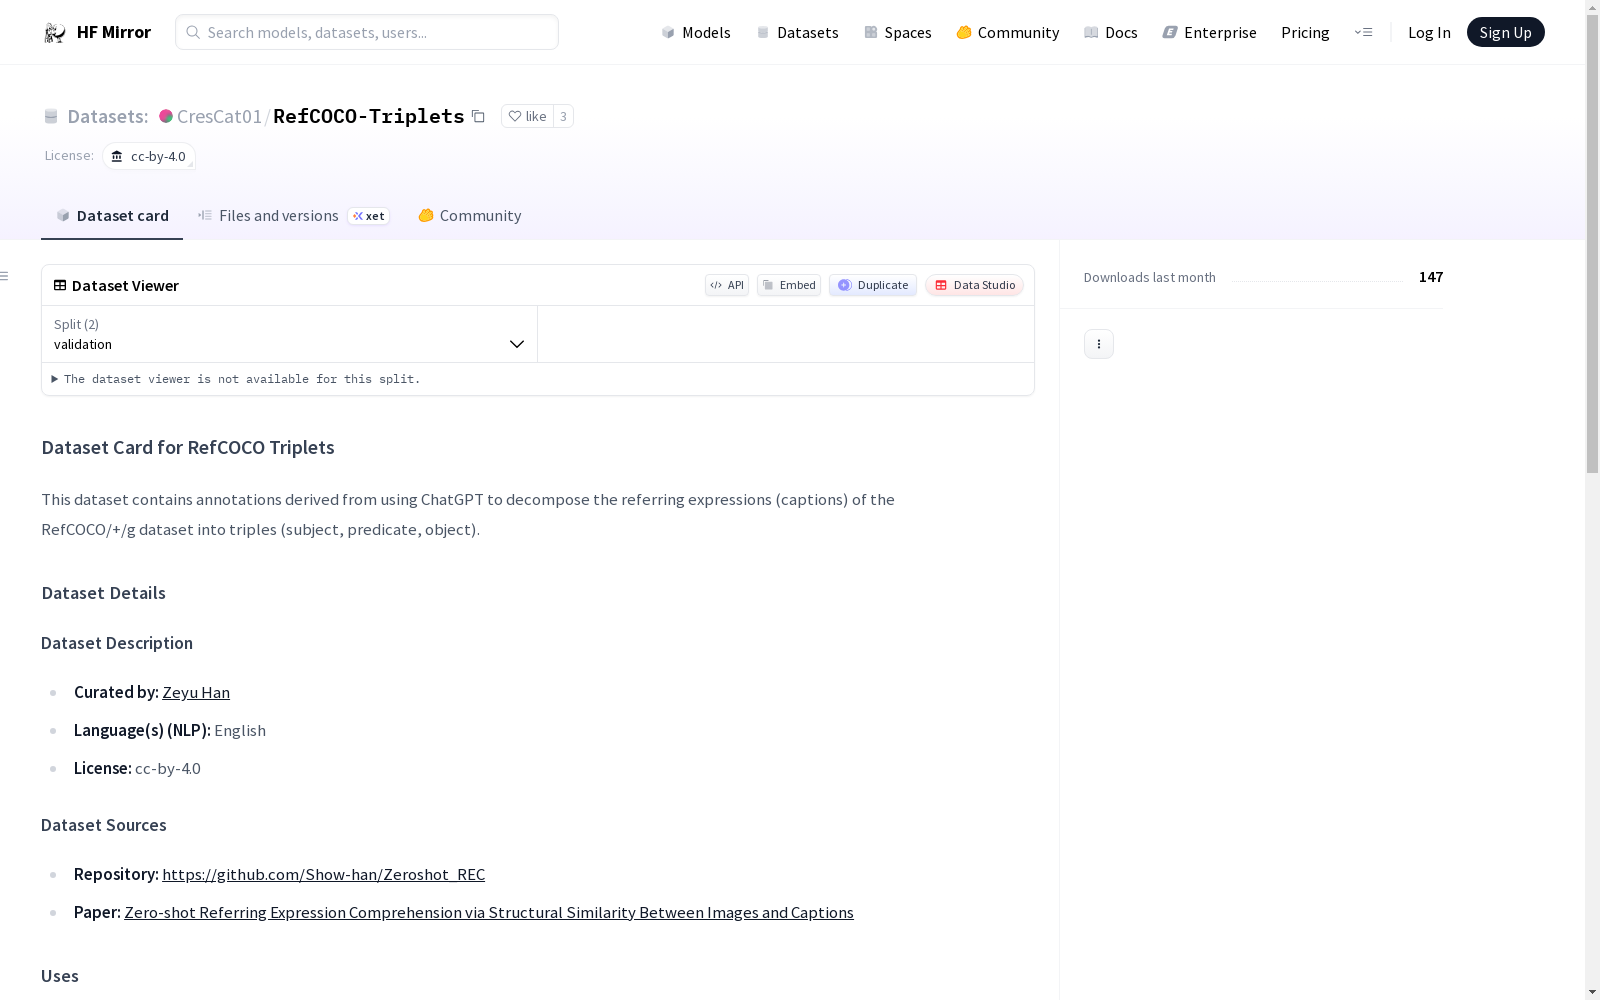1600x1000 pixels.
Task: Click the like button
Action: 527,116
